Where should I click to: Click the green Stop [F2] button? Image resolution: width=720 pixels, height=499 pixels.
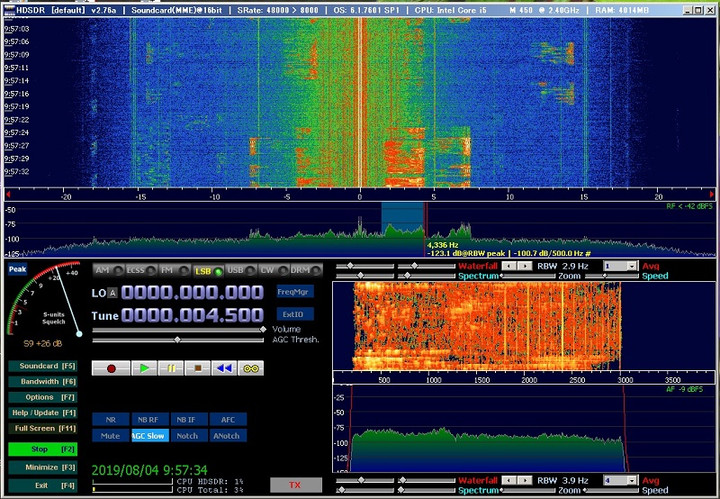pos(43,449)
